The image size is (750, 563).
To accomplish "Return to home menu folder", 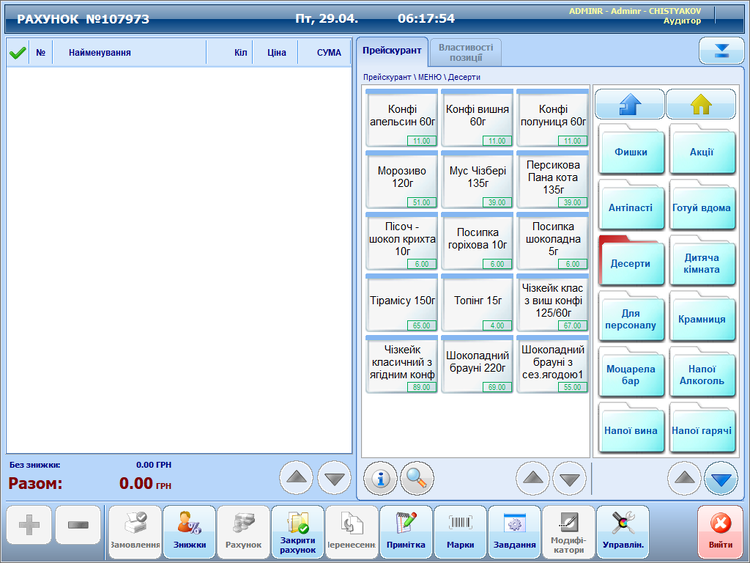I will point(700,104).
